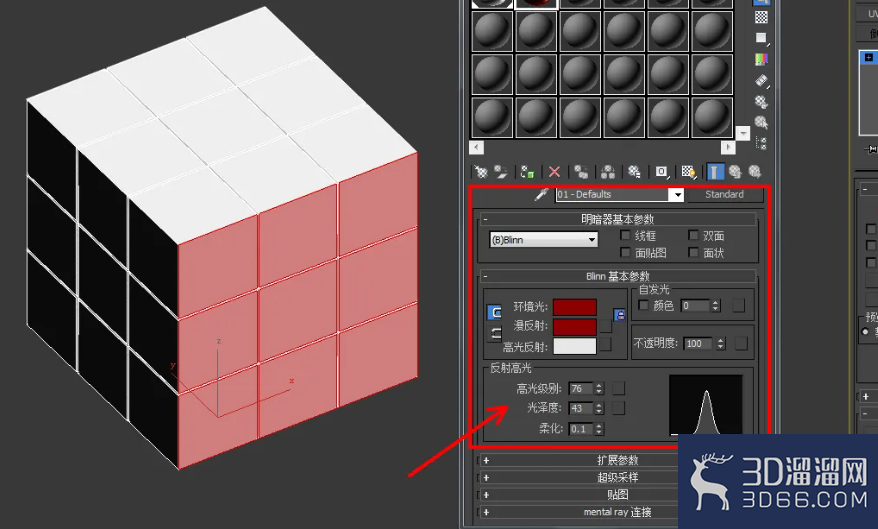
Task: Click the map button beside 不透明度
Action: click(741, 343)
